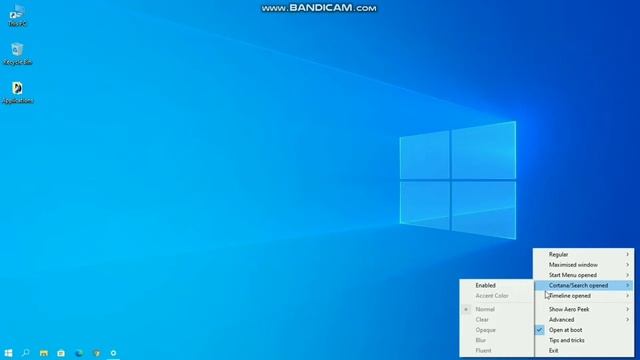Expand the Start Menu opened submenu
640x360 pixels.
(584, 275)
